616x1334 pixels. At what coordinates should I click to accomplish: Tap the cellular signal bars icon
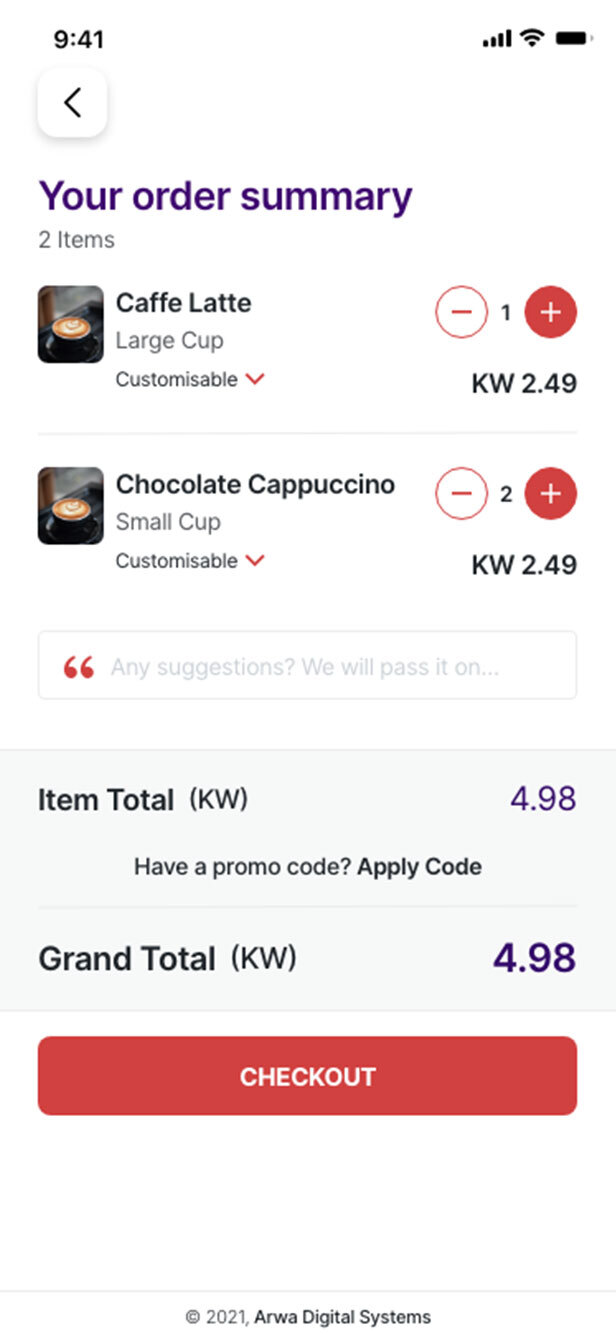(x=496, y=39)
